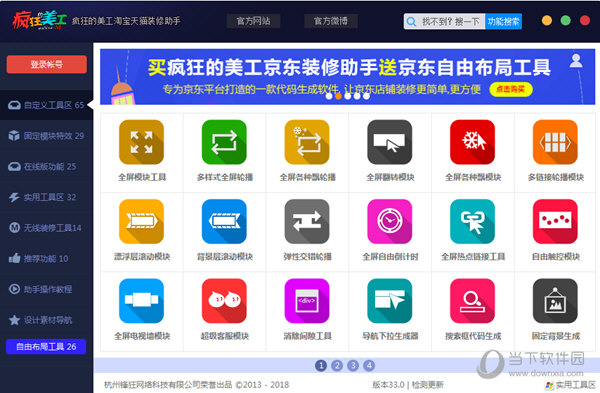Launch the 多链接轮播模块 orange icon

click(x=555, y=142)
